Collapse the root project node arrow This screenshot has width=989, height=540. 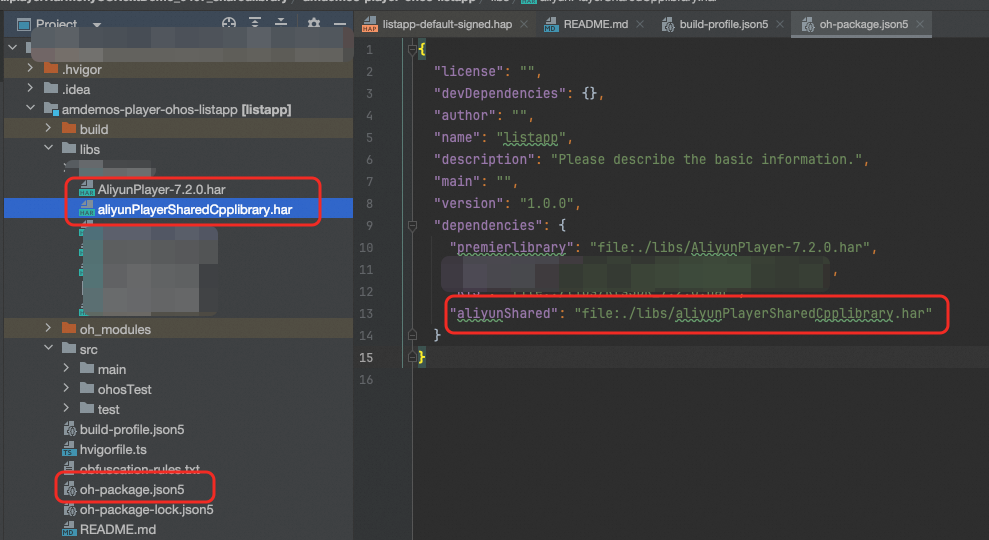[13, 47]
